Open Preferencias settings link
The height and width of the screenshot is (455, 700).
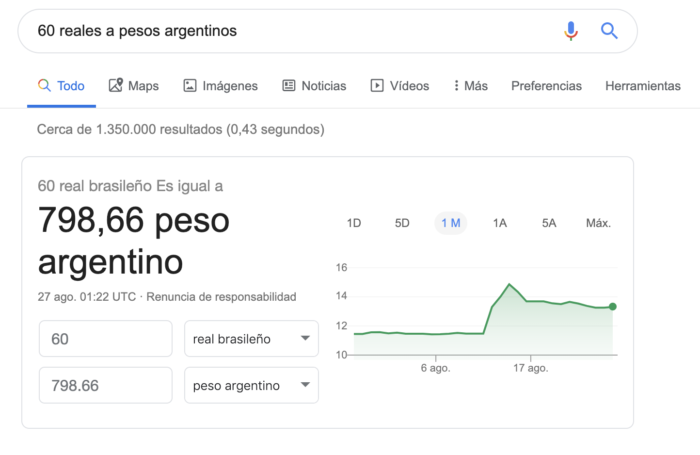546,86
